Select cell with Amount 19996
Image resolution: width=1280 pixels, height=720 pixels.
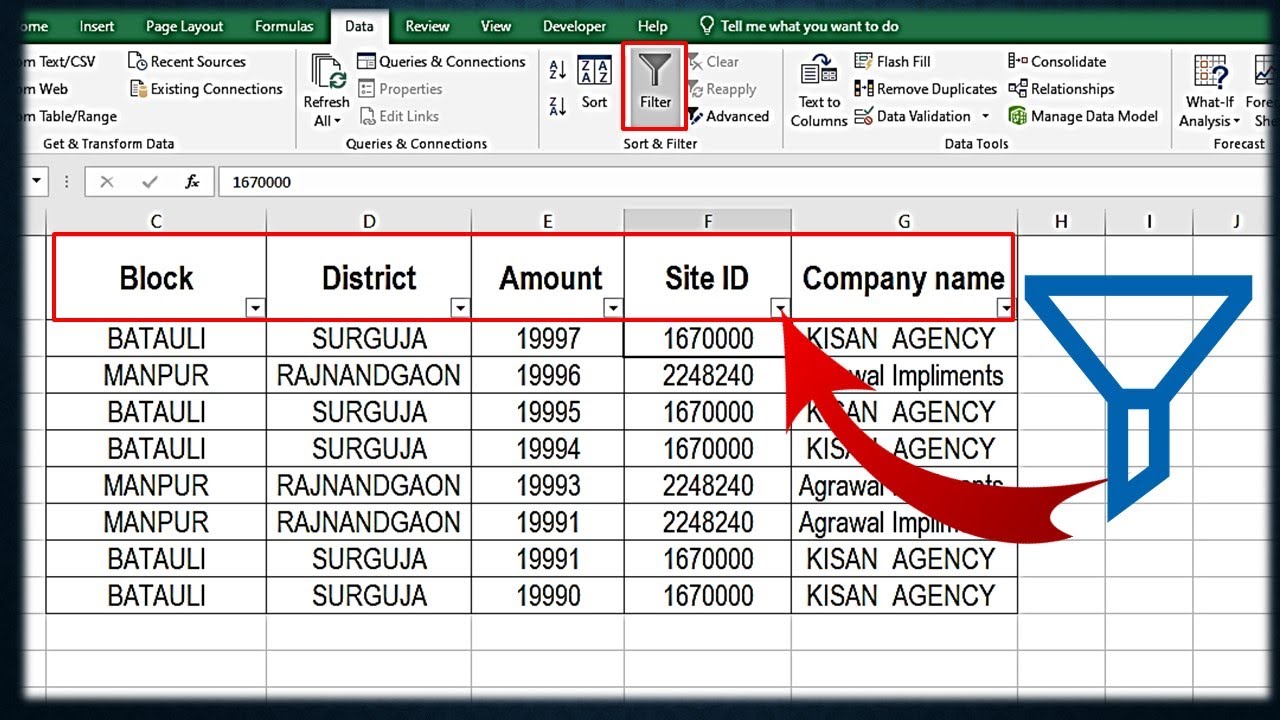pos(548,376)
